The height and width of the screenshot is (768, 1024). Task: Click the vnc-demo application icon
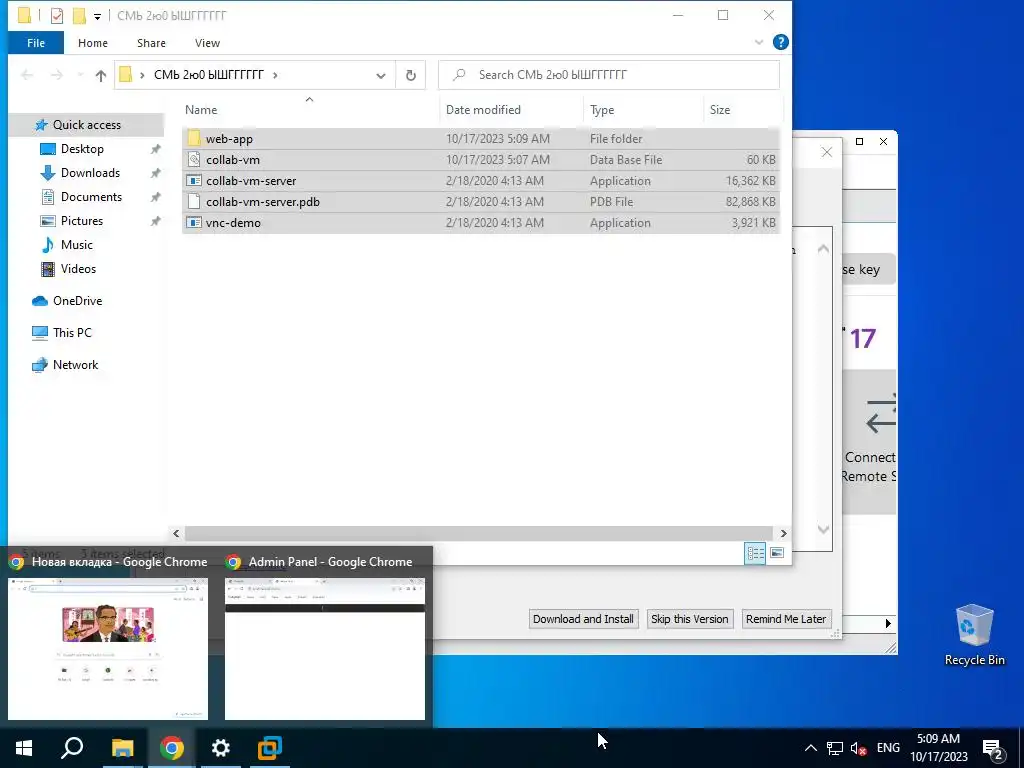pyautogui.click(x=194, y=222)
